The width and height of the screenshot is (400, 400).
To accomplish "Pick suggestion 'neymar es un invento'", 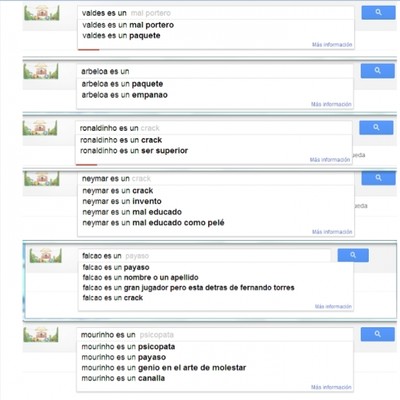I will [x=122, y=201].
